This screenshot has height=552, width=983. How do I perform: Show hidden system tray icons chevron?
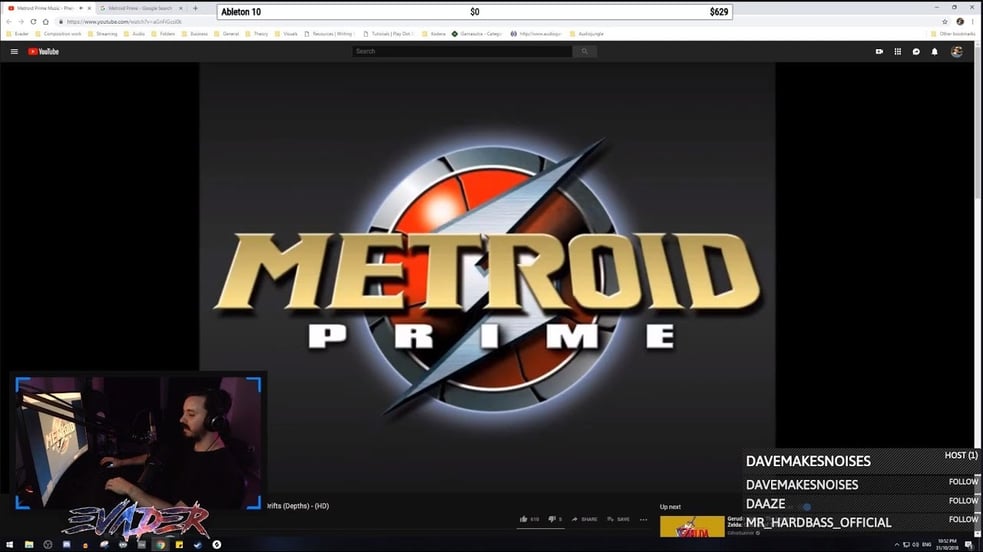(x=896, y=544)
